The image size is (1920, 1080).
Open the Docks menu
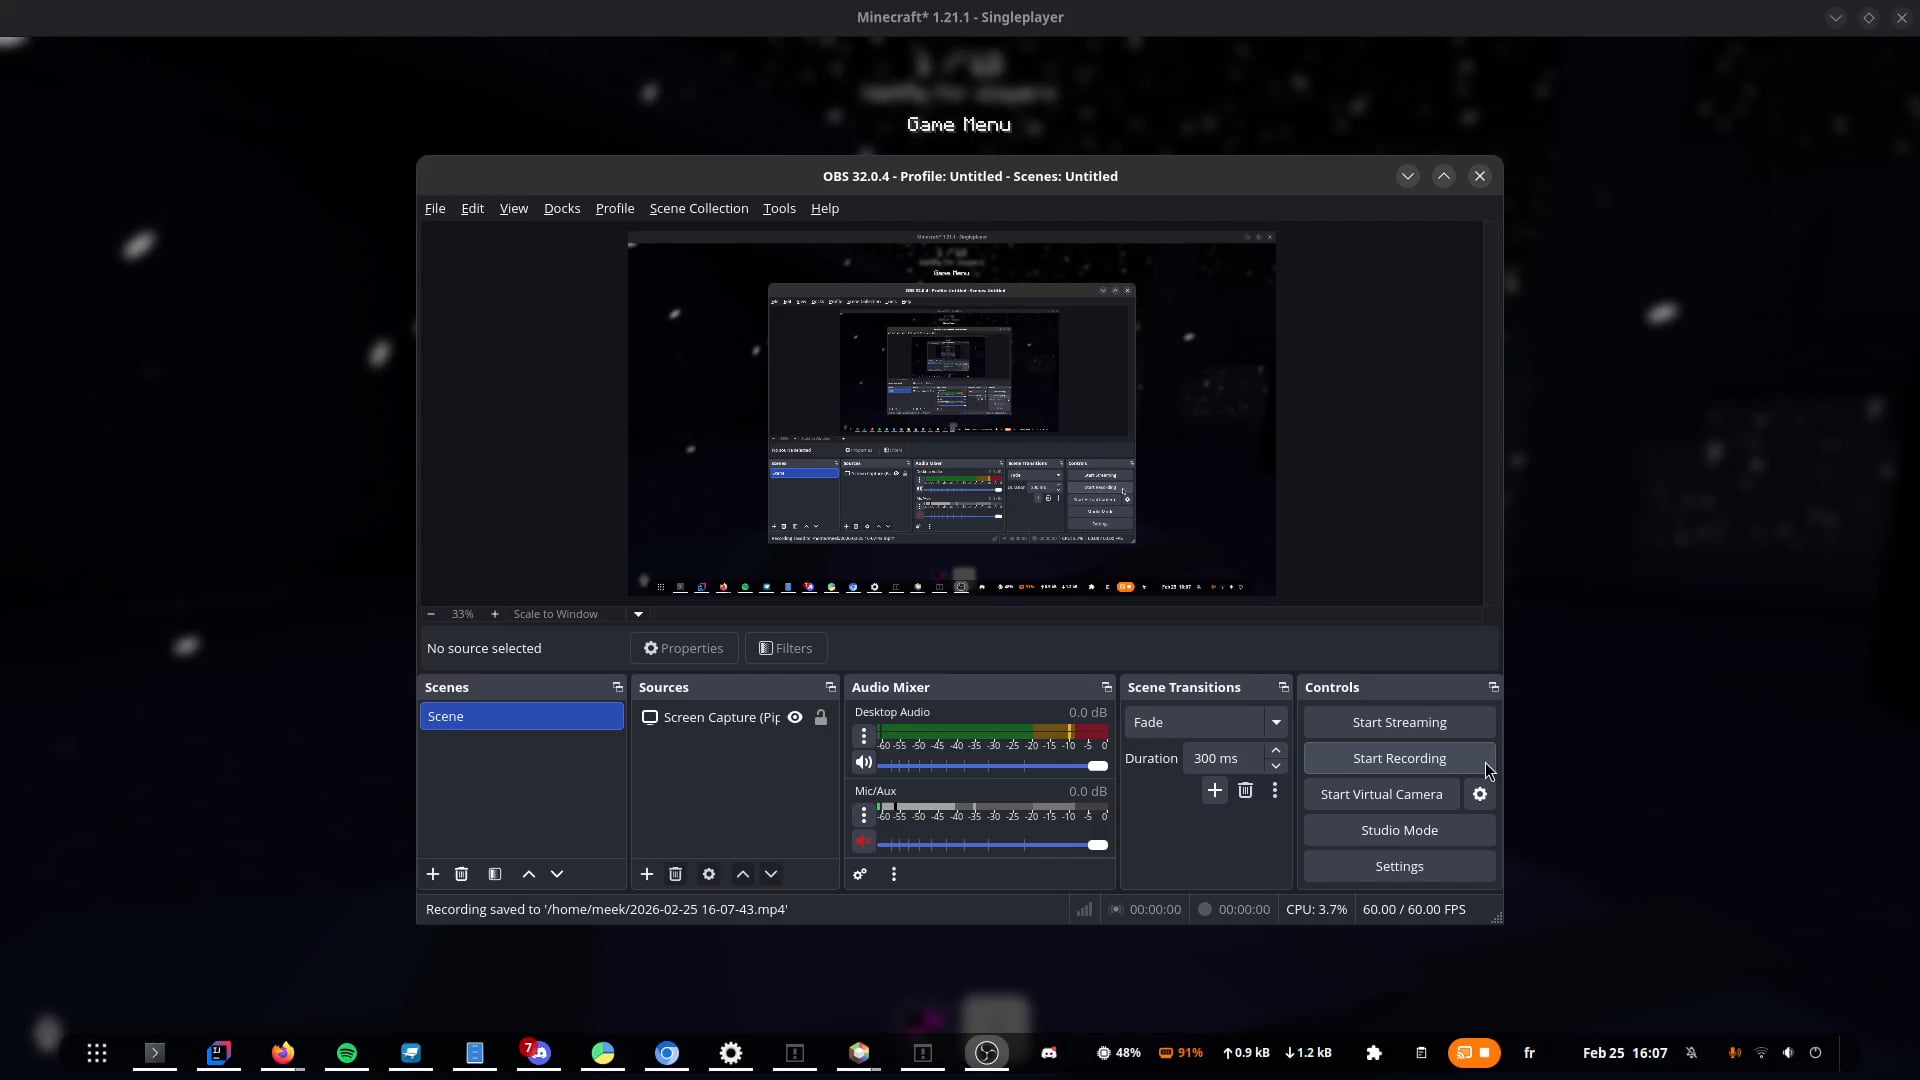coord(561,208)
